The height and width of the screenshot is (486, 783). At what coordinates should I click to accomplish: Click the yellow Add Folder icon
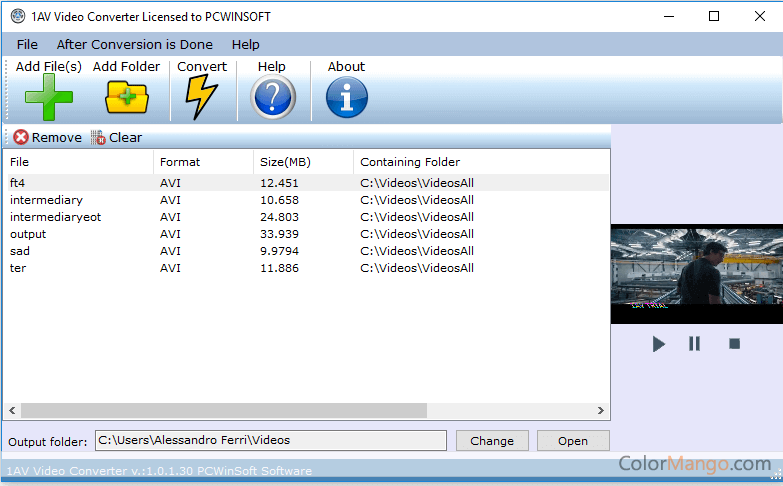(127, 97)
